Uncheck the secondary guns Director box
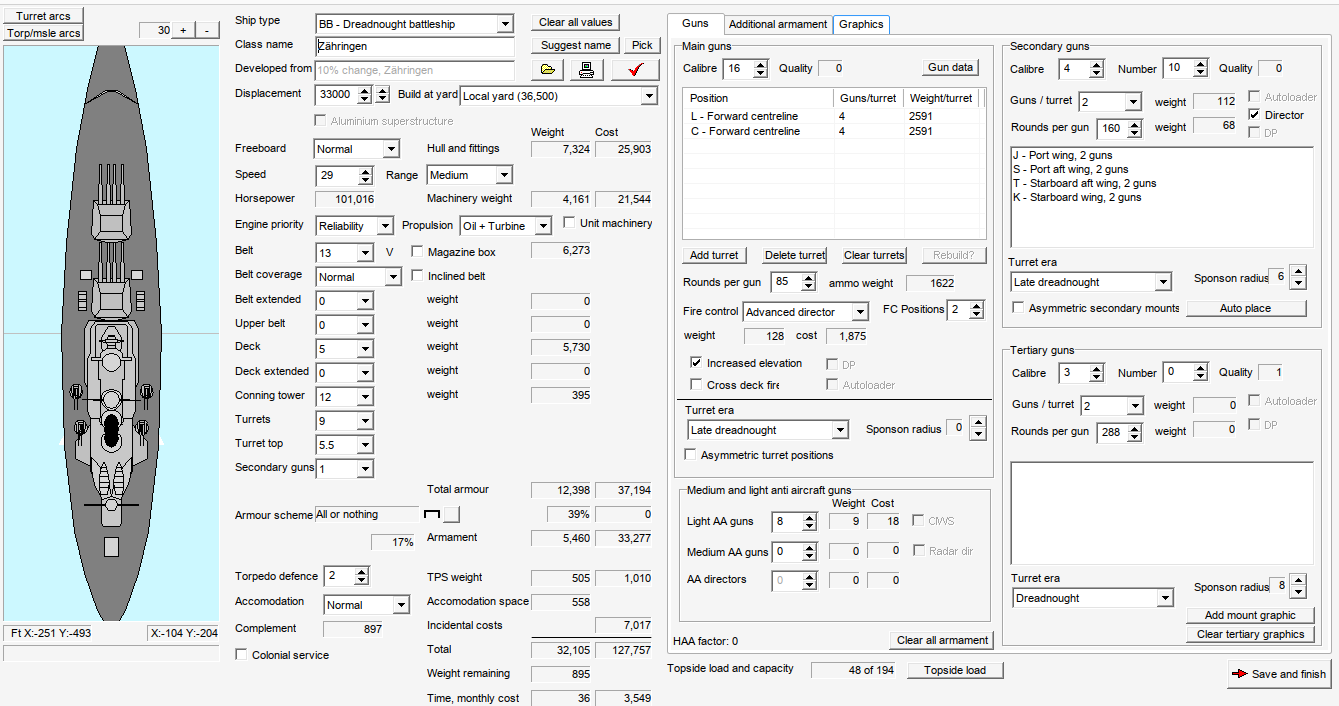This screenshot has width=1339, height=706. pyautogui.click(x=1255, y=115)
